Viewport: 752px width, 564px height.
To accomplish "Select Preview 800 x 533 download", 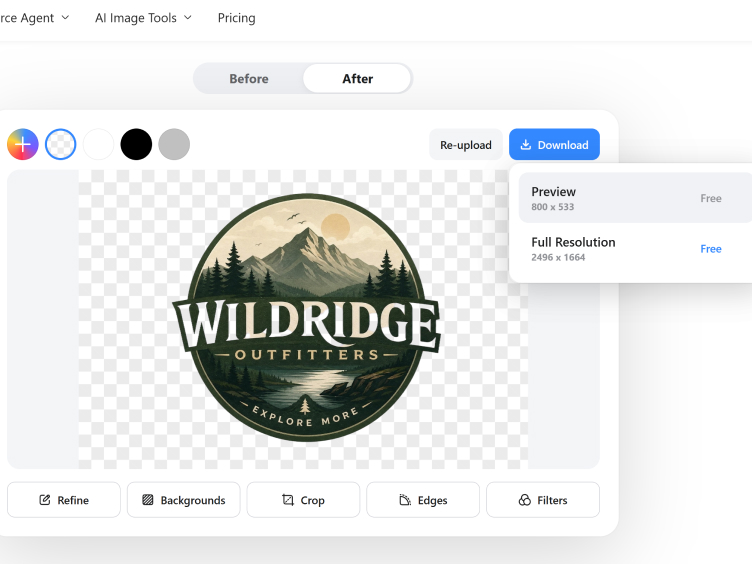I will [635, 198].
